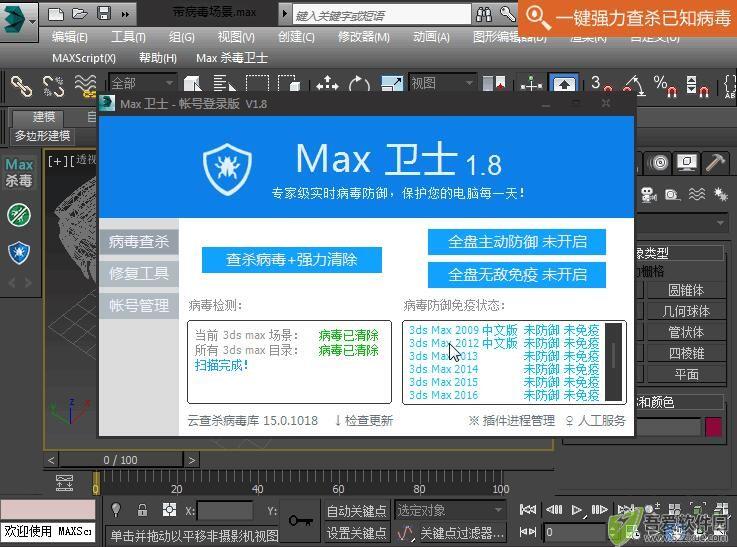Open the reference coordinate 视图 dropdown
Viewport: 737px width, 547px height.
pos(442,83)
